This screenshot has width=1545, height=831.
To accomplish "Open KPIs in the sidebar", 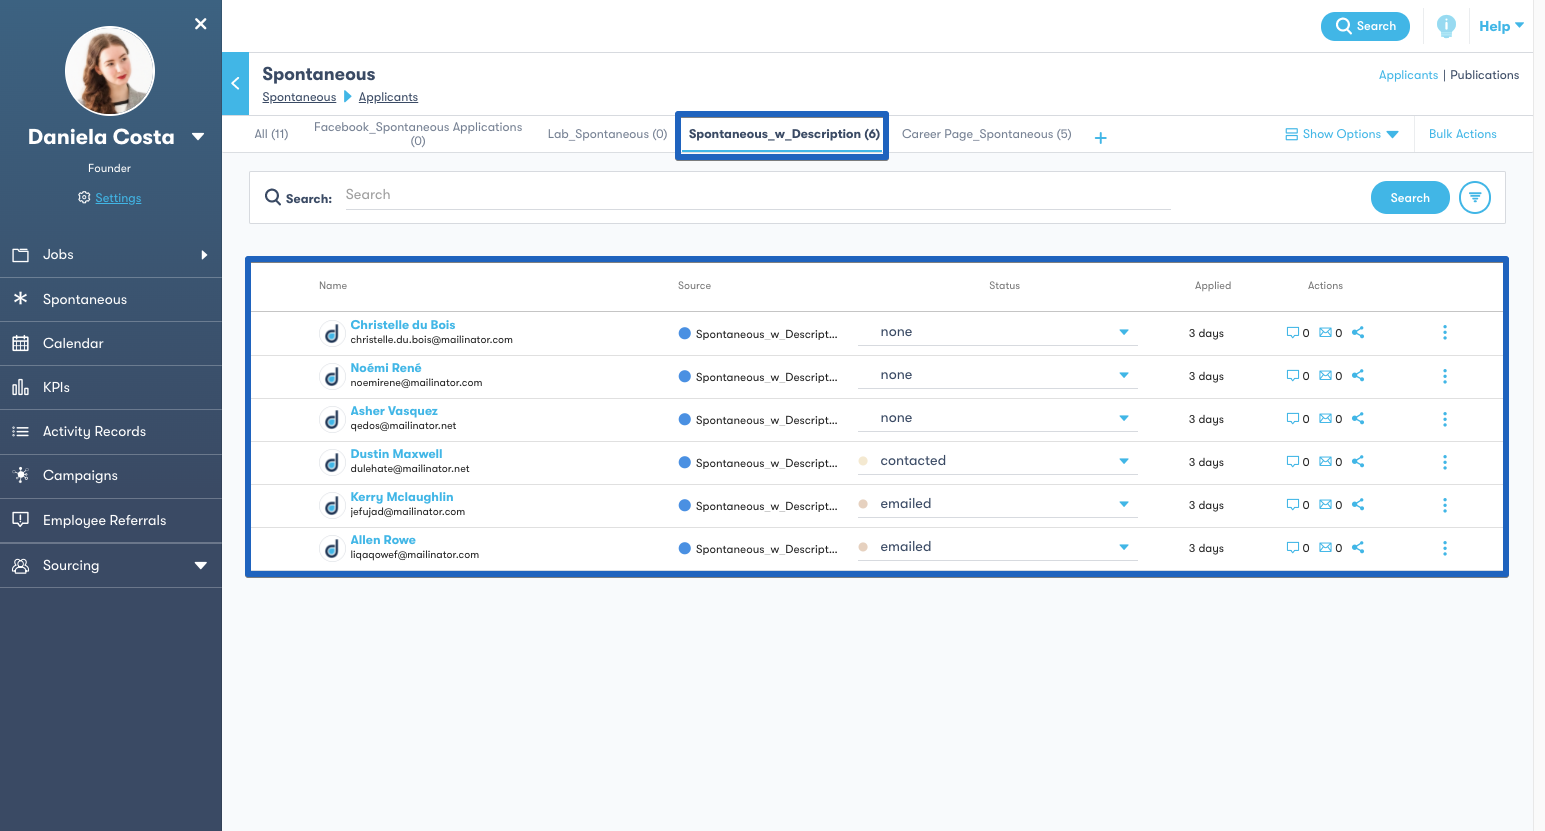I will click(110, 387).
